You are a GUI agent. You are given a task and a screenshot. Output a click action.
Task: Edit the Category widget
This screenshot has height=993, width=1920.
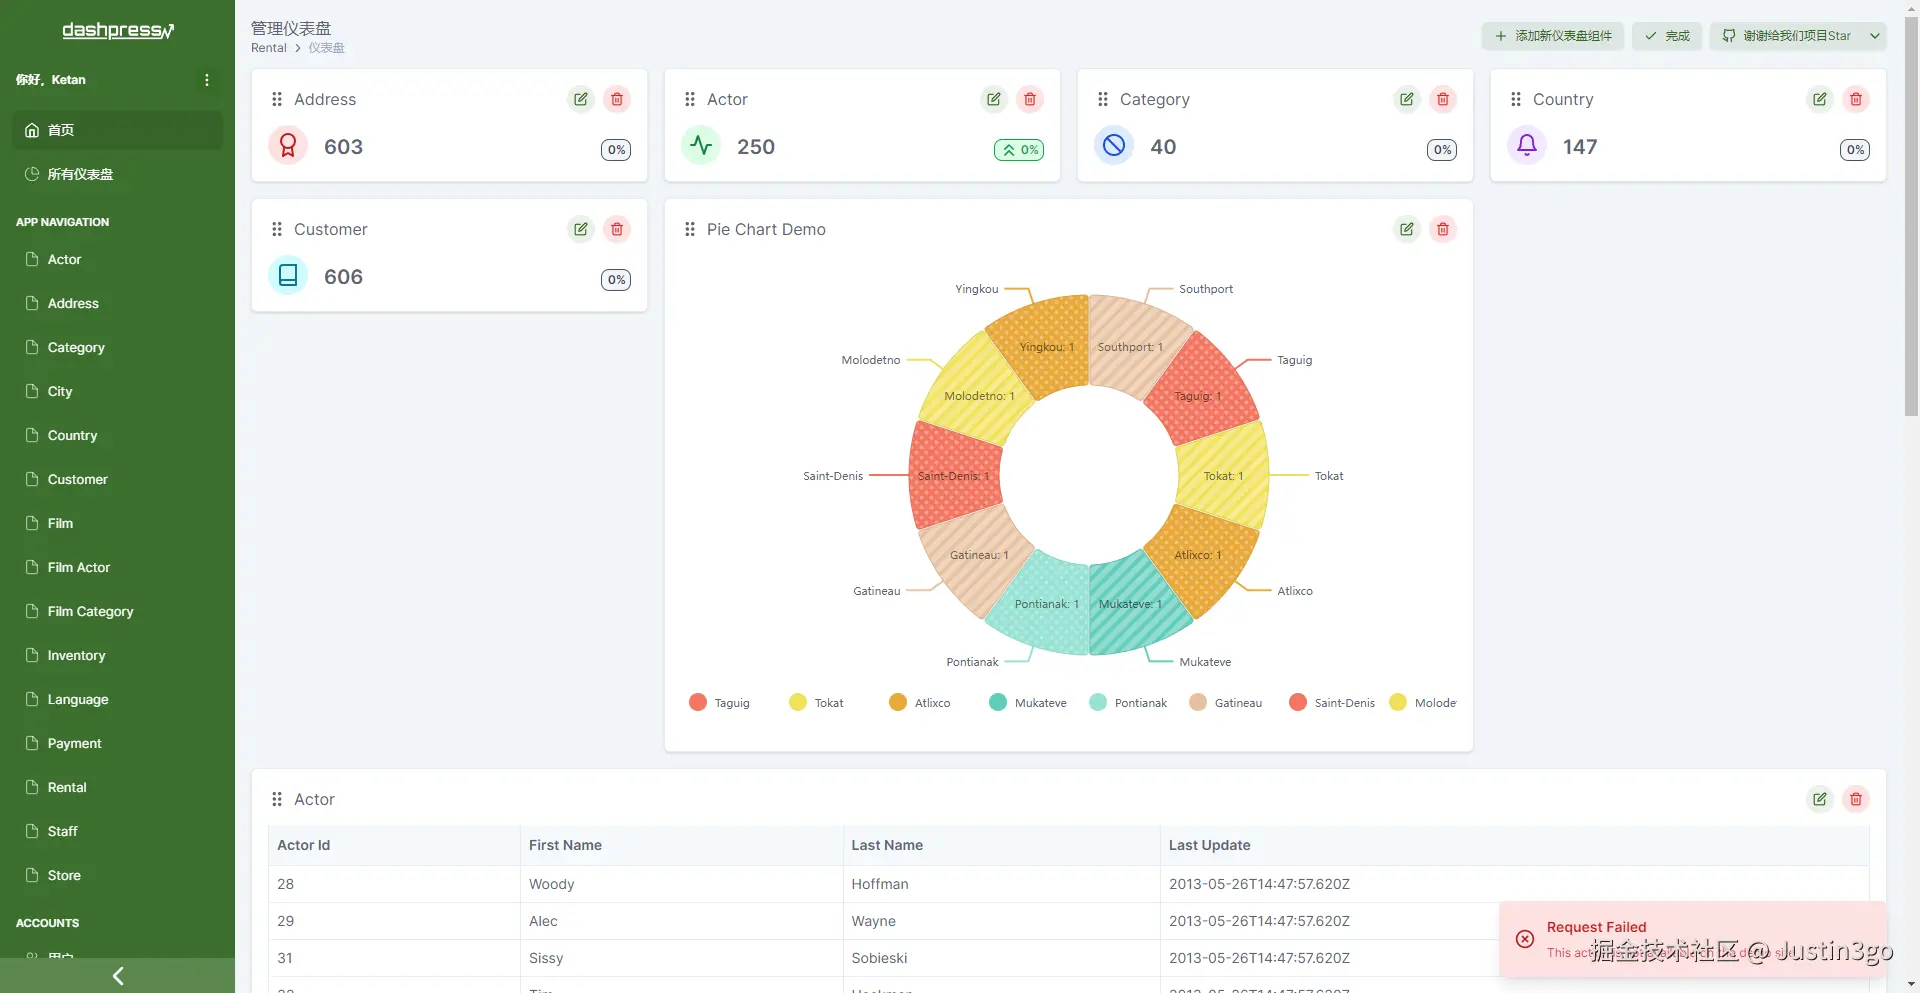tap(1407, 99)
